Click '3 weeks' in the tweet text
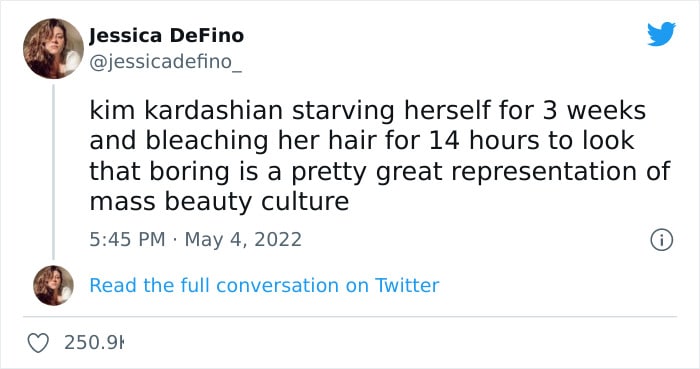700x369 pixels. point(594,110)
